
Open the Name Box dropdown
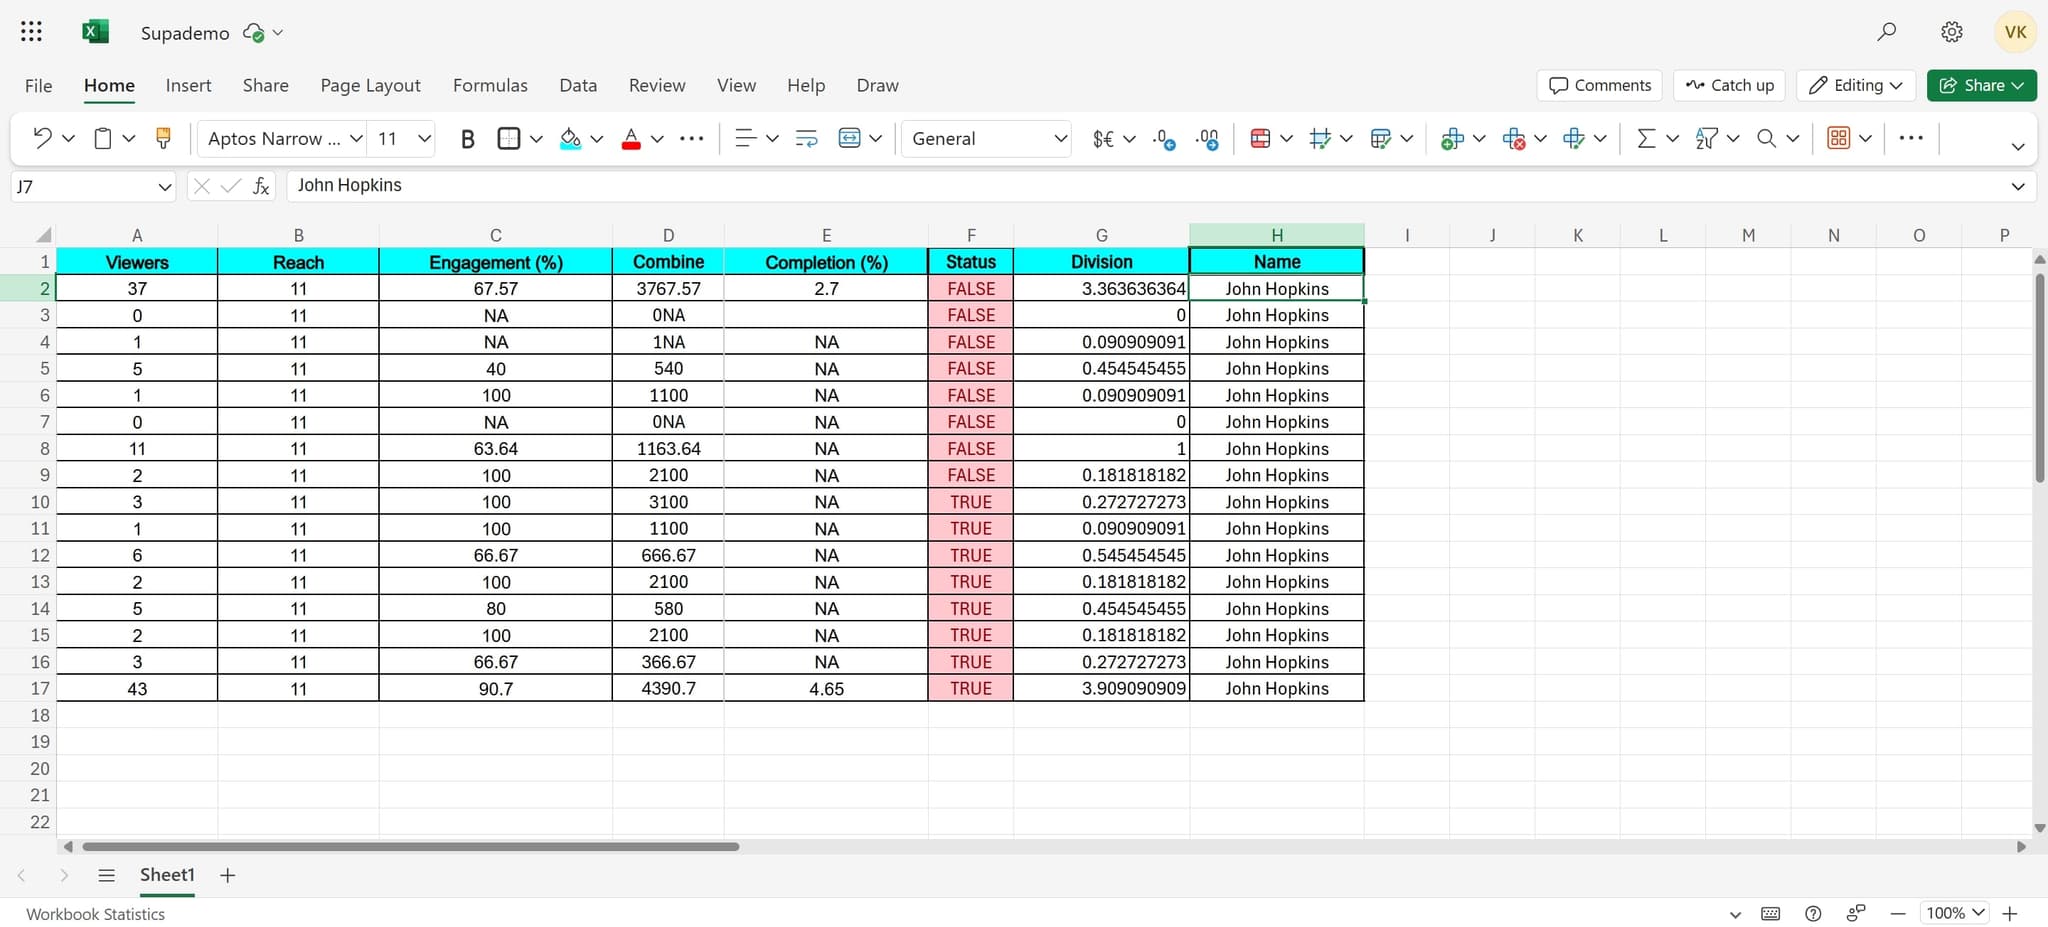[x=163, y=186]
